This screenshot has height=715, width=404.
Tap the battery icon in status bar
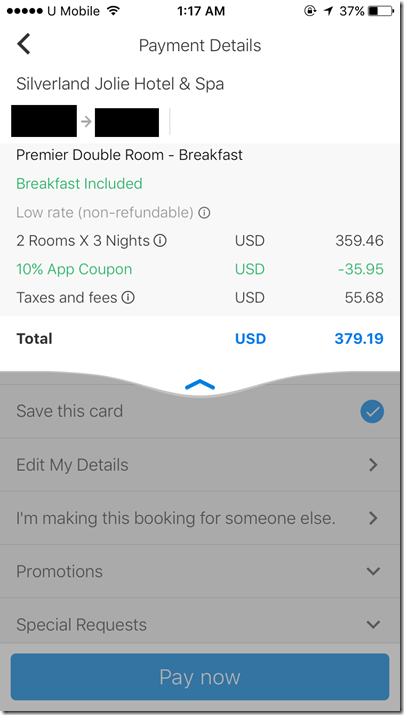[381, 11]
